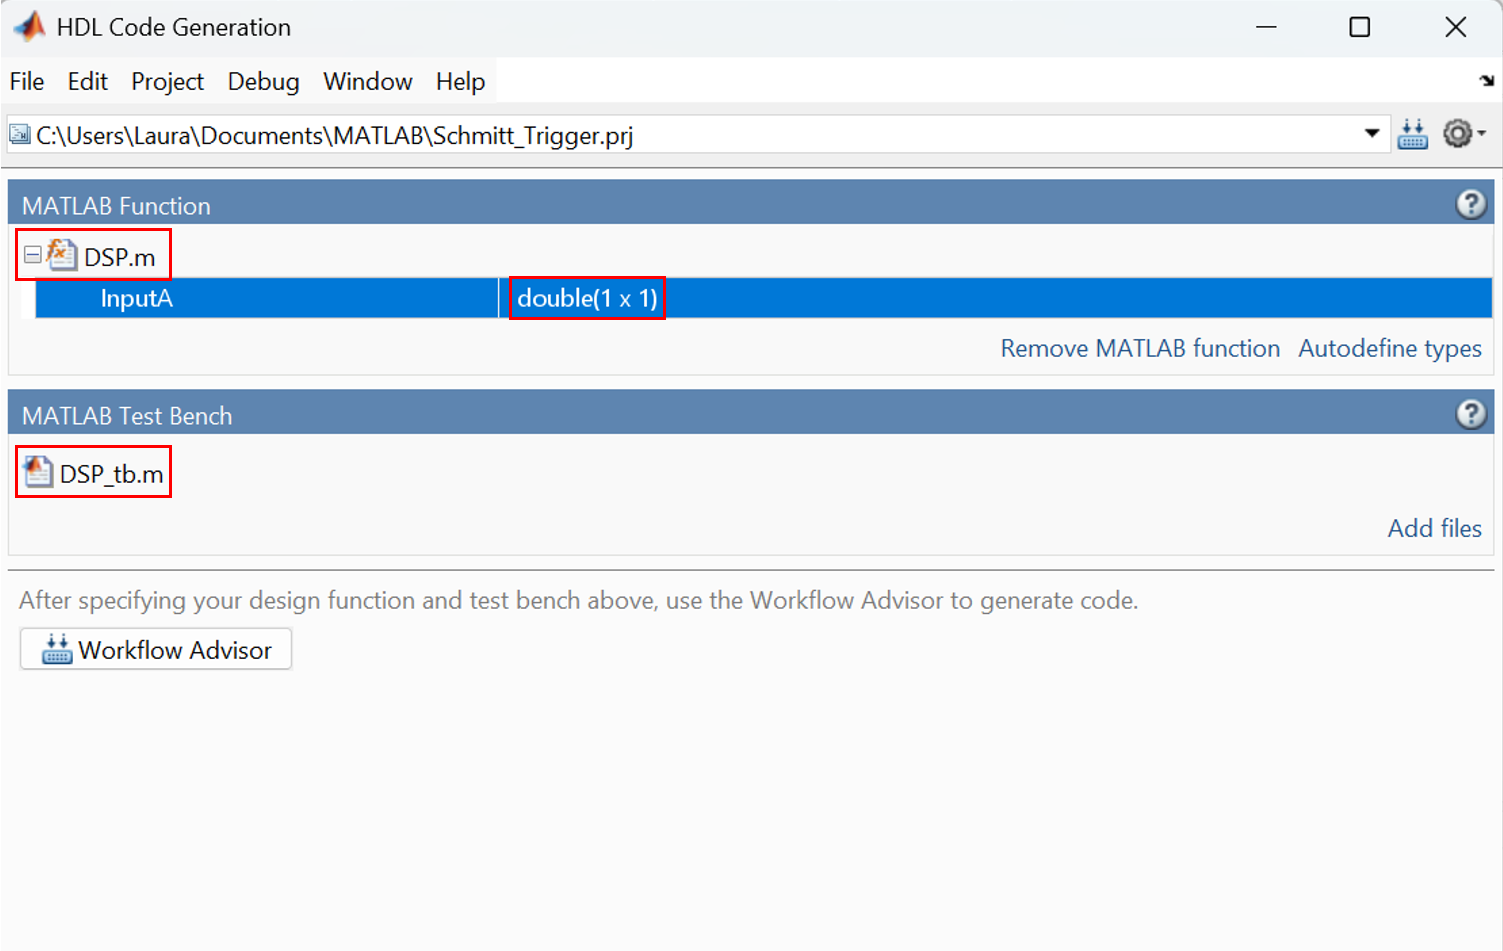Open the settings gear menu
Image resolution: width=1503 pixels, height=951 pixels.
pos(1464,134)
